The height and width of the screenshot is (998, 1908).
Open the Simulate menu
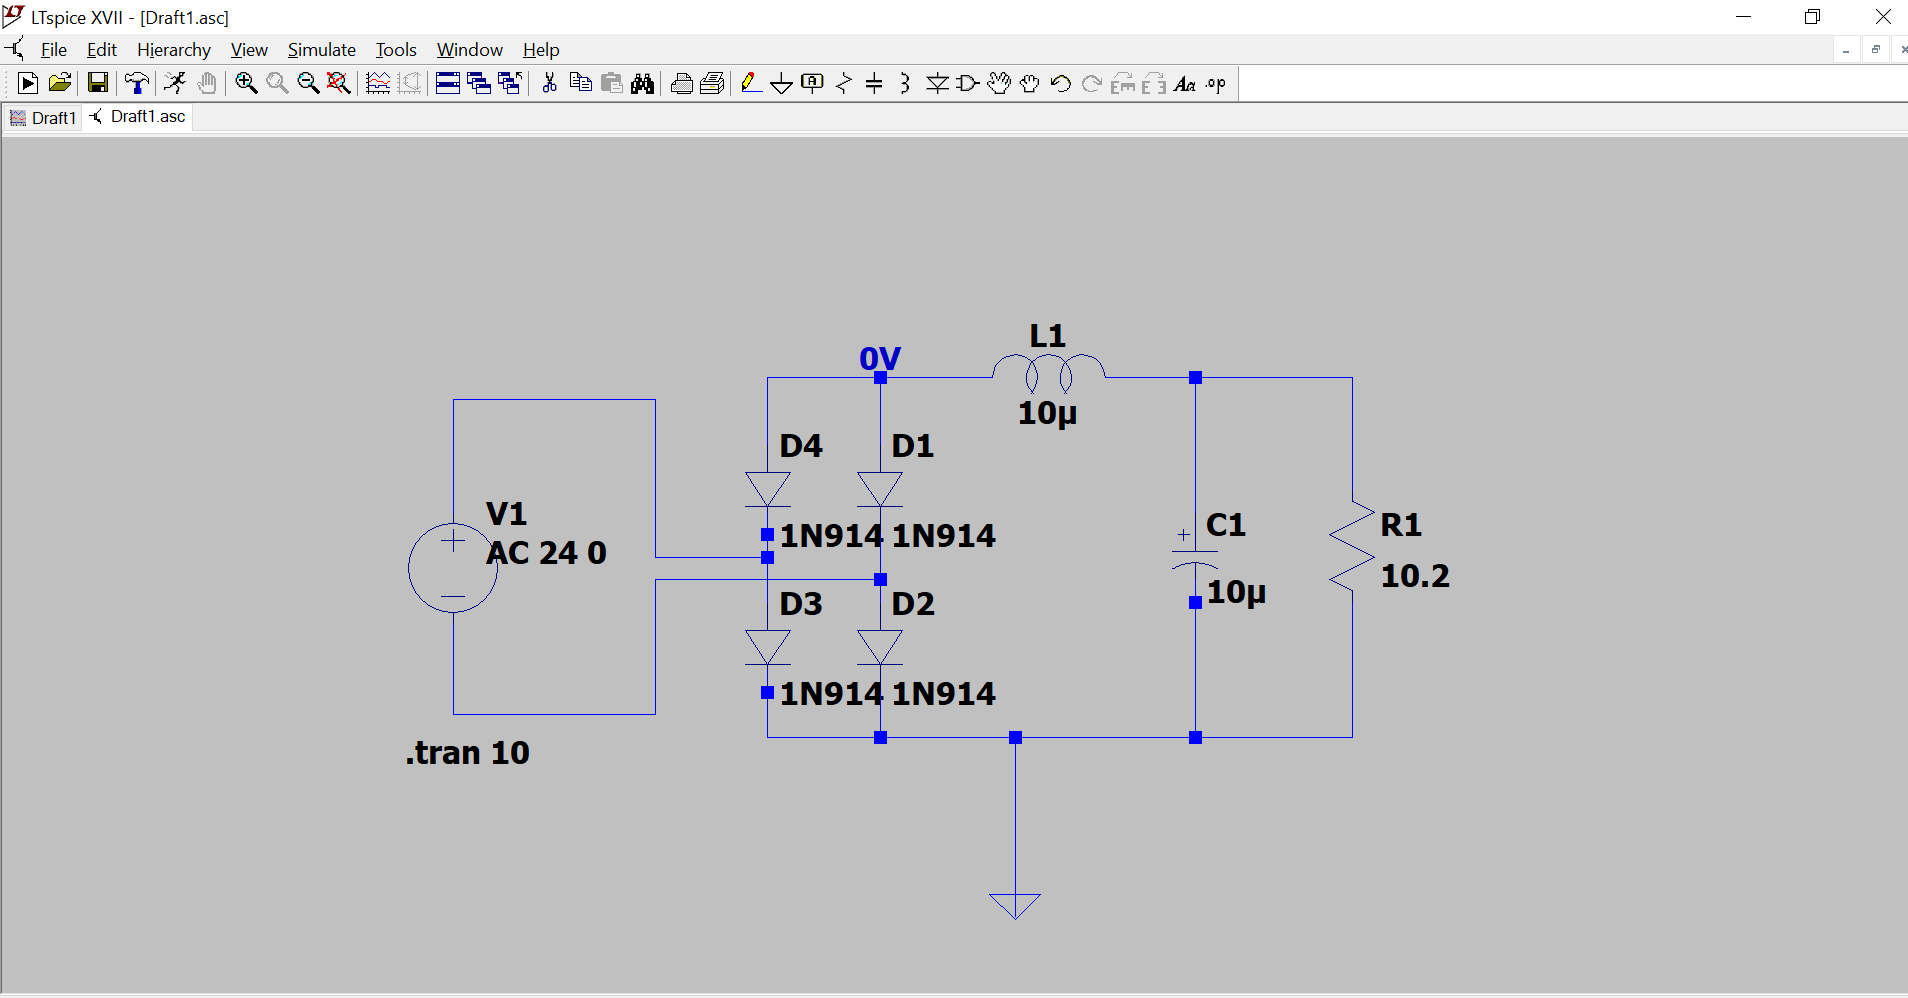pos(321,49)
